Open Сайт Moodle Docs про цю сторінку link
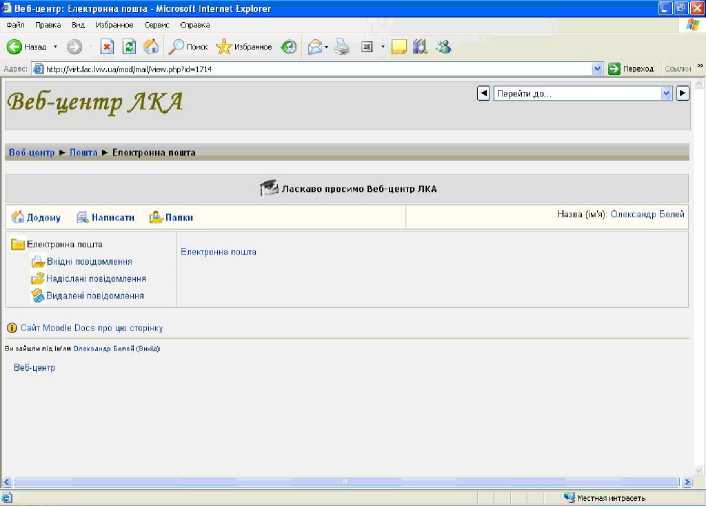This screenshot has width=706, height=507. point(91,328)
